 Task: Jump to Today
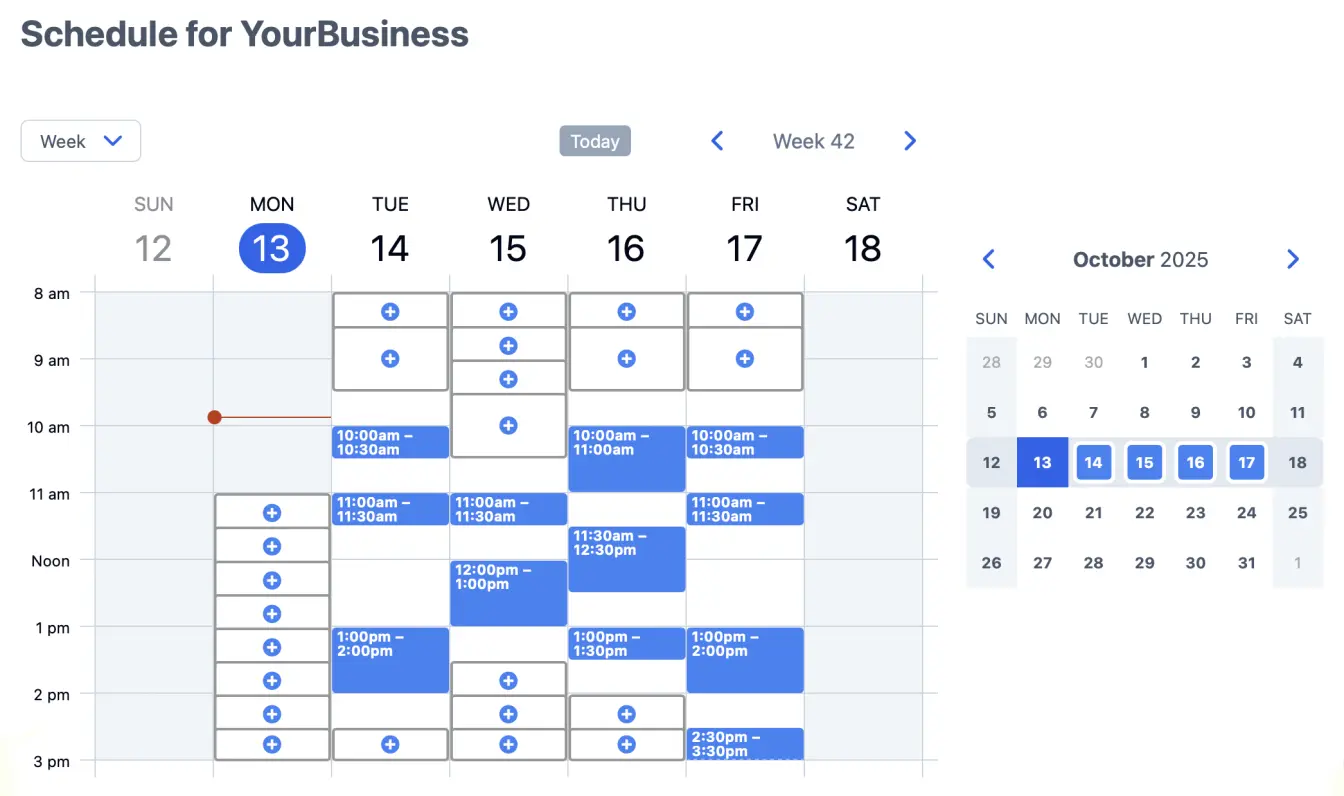point(595,141)
